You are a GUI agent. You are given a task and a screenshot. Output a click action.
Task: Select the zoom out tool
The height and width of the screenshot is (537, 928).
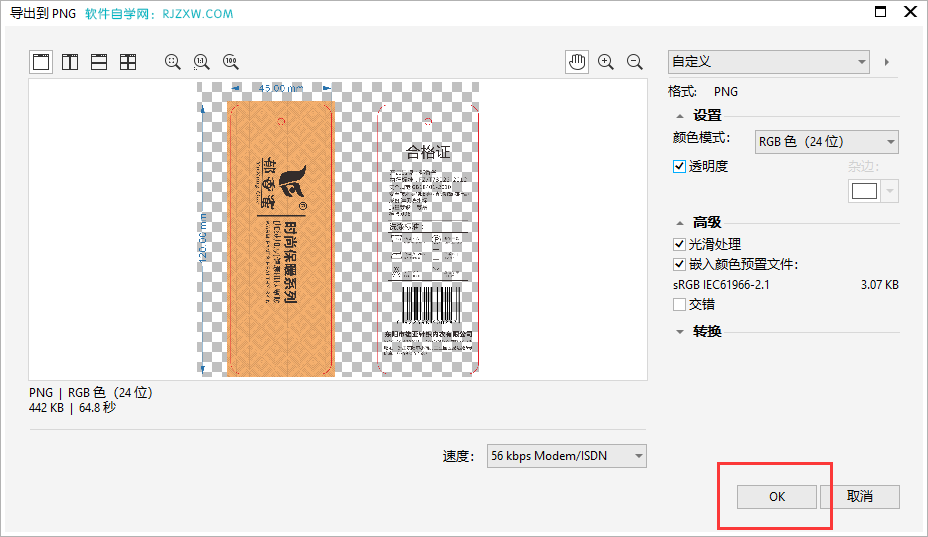click(634, 62)
